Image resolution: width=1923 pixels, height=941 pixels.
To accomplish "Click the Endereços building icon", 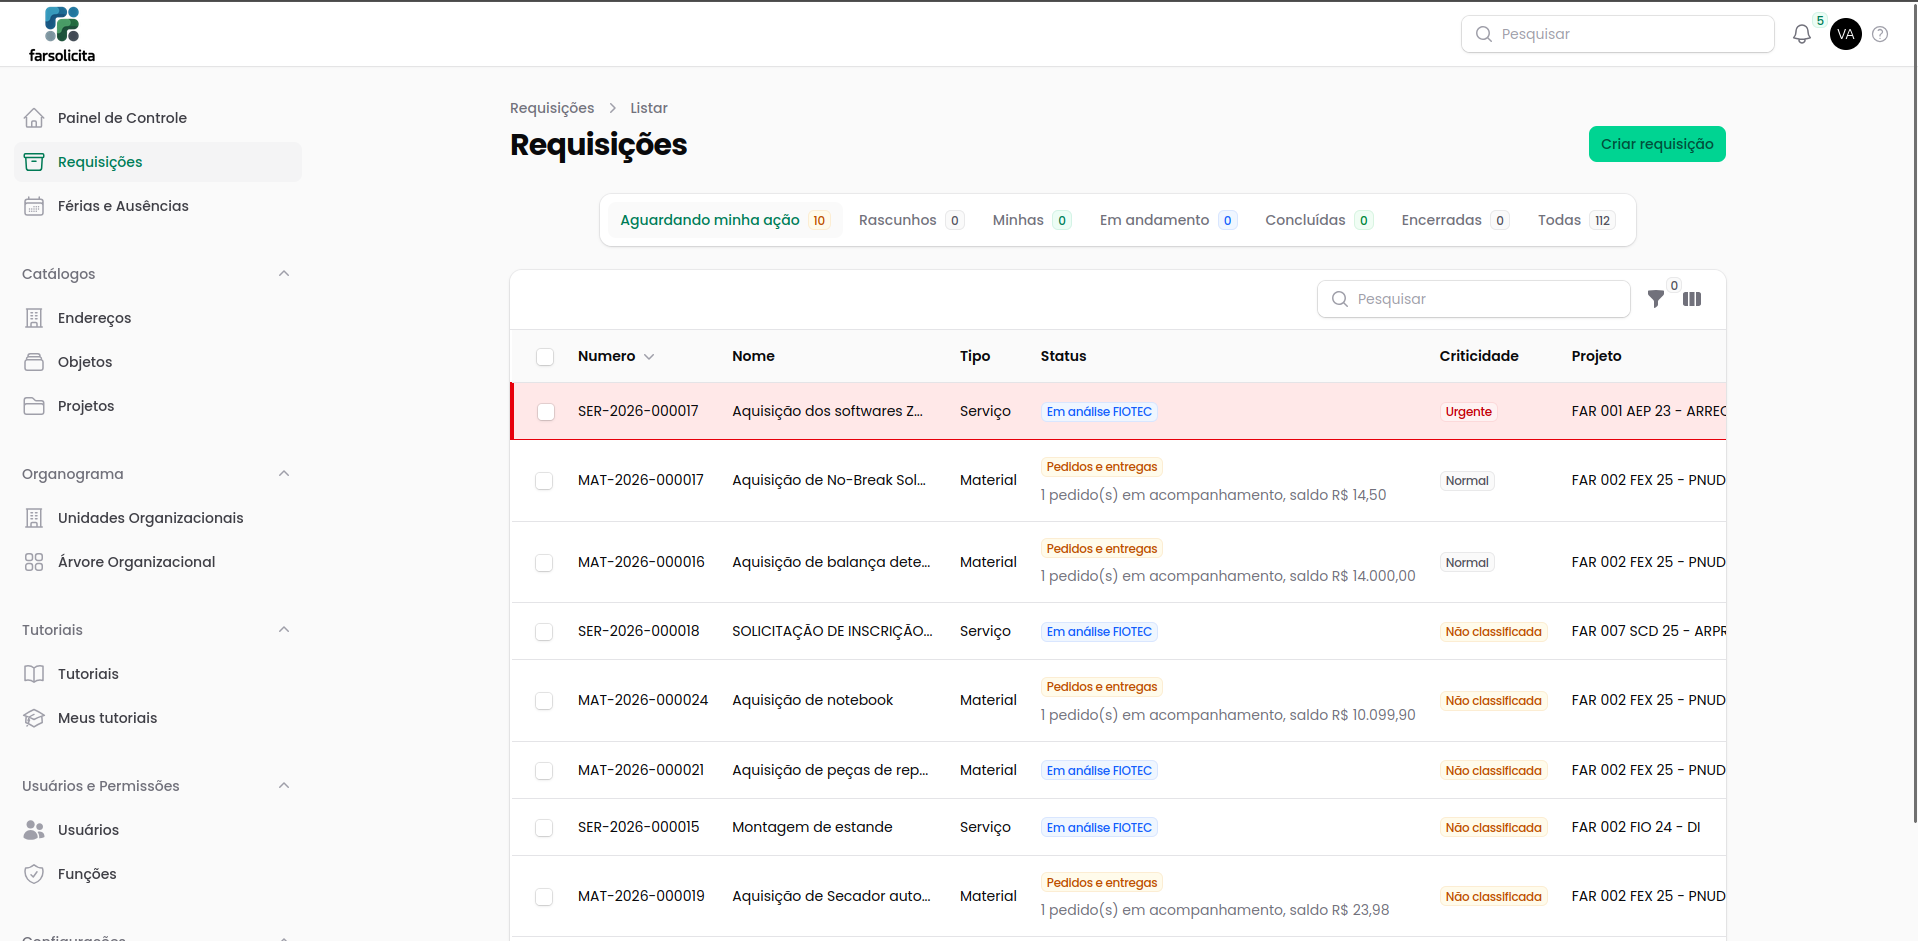I will 34,318.
